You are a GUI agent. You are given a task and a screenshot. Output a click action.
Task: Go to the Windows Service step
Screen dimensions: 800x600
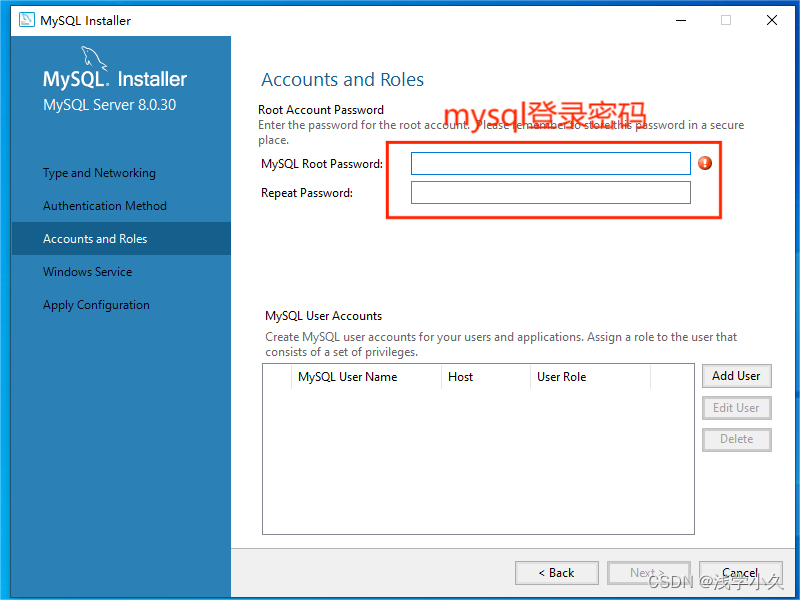click(87, 271)
